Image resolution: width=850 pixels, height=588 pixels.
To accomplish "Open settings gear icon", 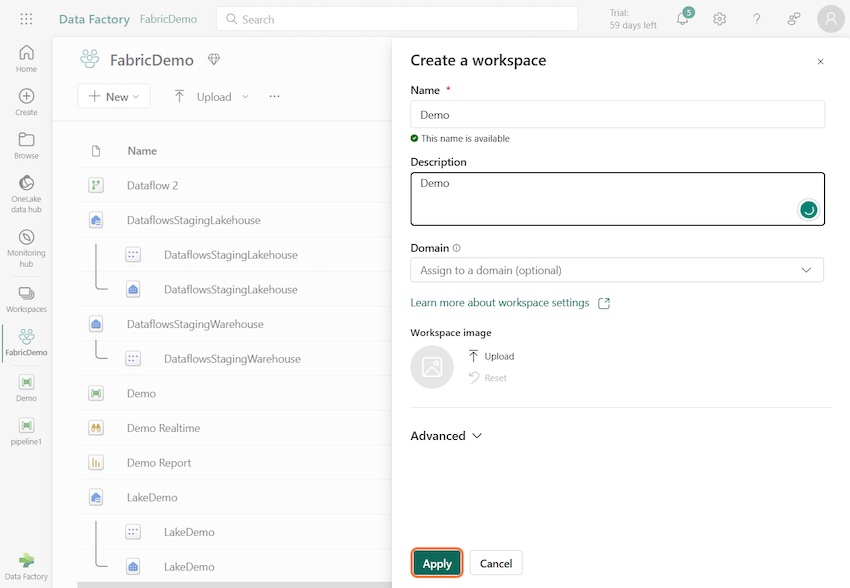I will pyautogui.click(x=719, y=19).
